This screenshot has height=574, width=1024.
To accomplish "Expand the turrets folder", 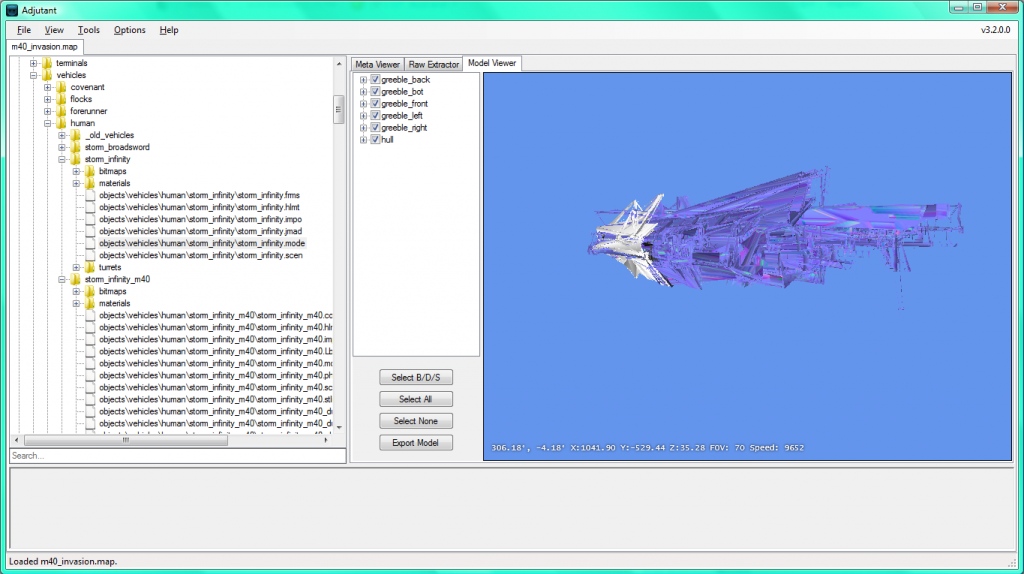I will 76,267.
